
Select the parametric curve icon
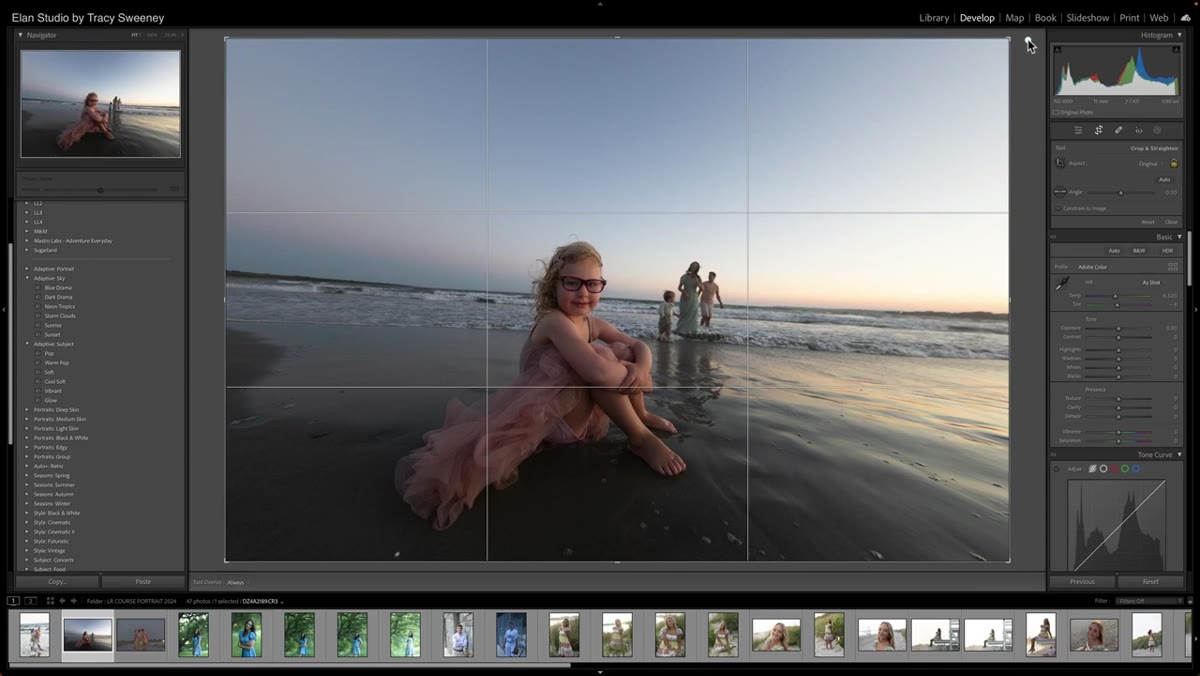pyautogui.click(x=1093, y=469)
